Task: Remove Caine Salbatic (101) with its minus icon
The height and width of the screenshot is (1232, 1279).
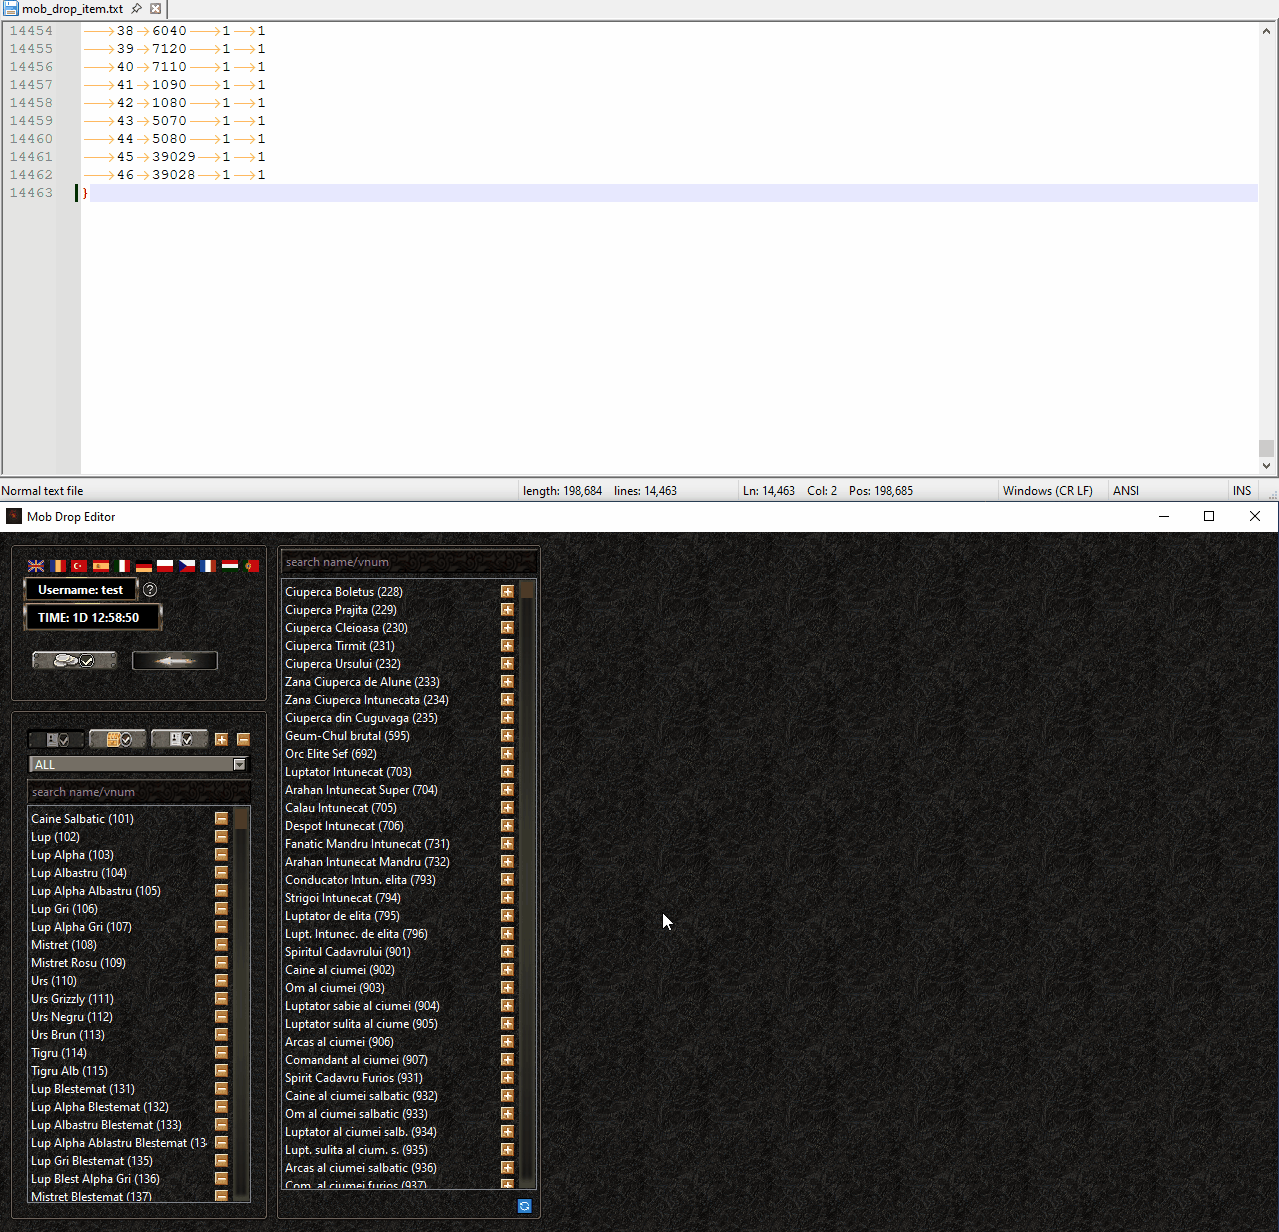Action: point(221,819)
